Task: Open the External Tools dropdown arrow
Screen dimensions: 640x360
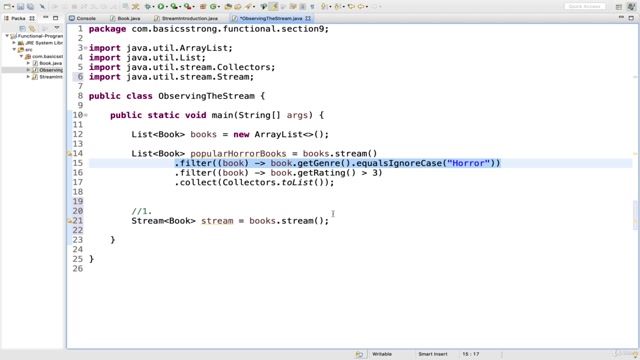Action: tap(193, 7)
